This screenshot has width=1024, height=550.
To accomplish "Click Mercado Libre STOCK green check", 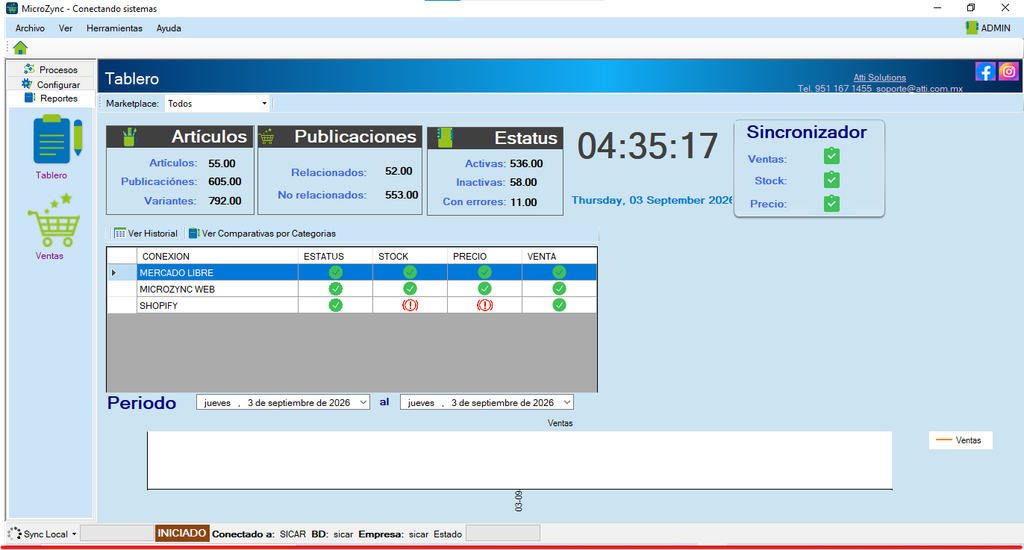I will [409, 272].
